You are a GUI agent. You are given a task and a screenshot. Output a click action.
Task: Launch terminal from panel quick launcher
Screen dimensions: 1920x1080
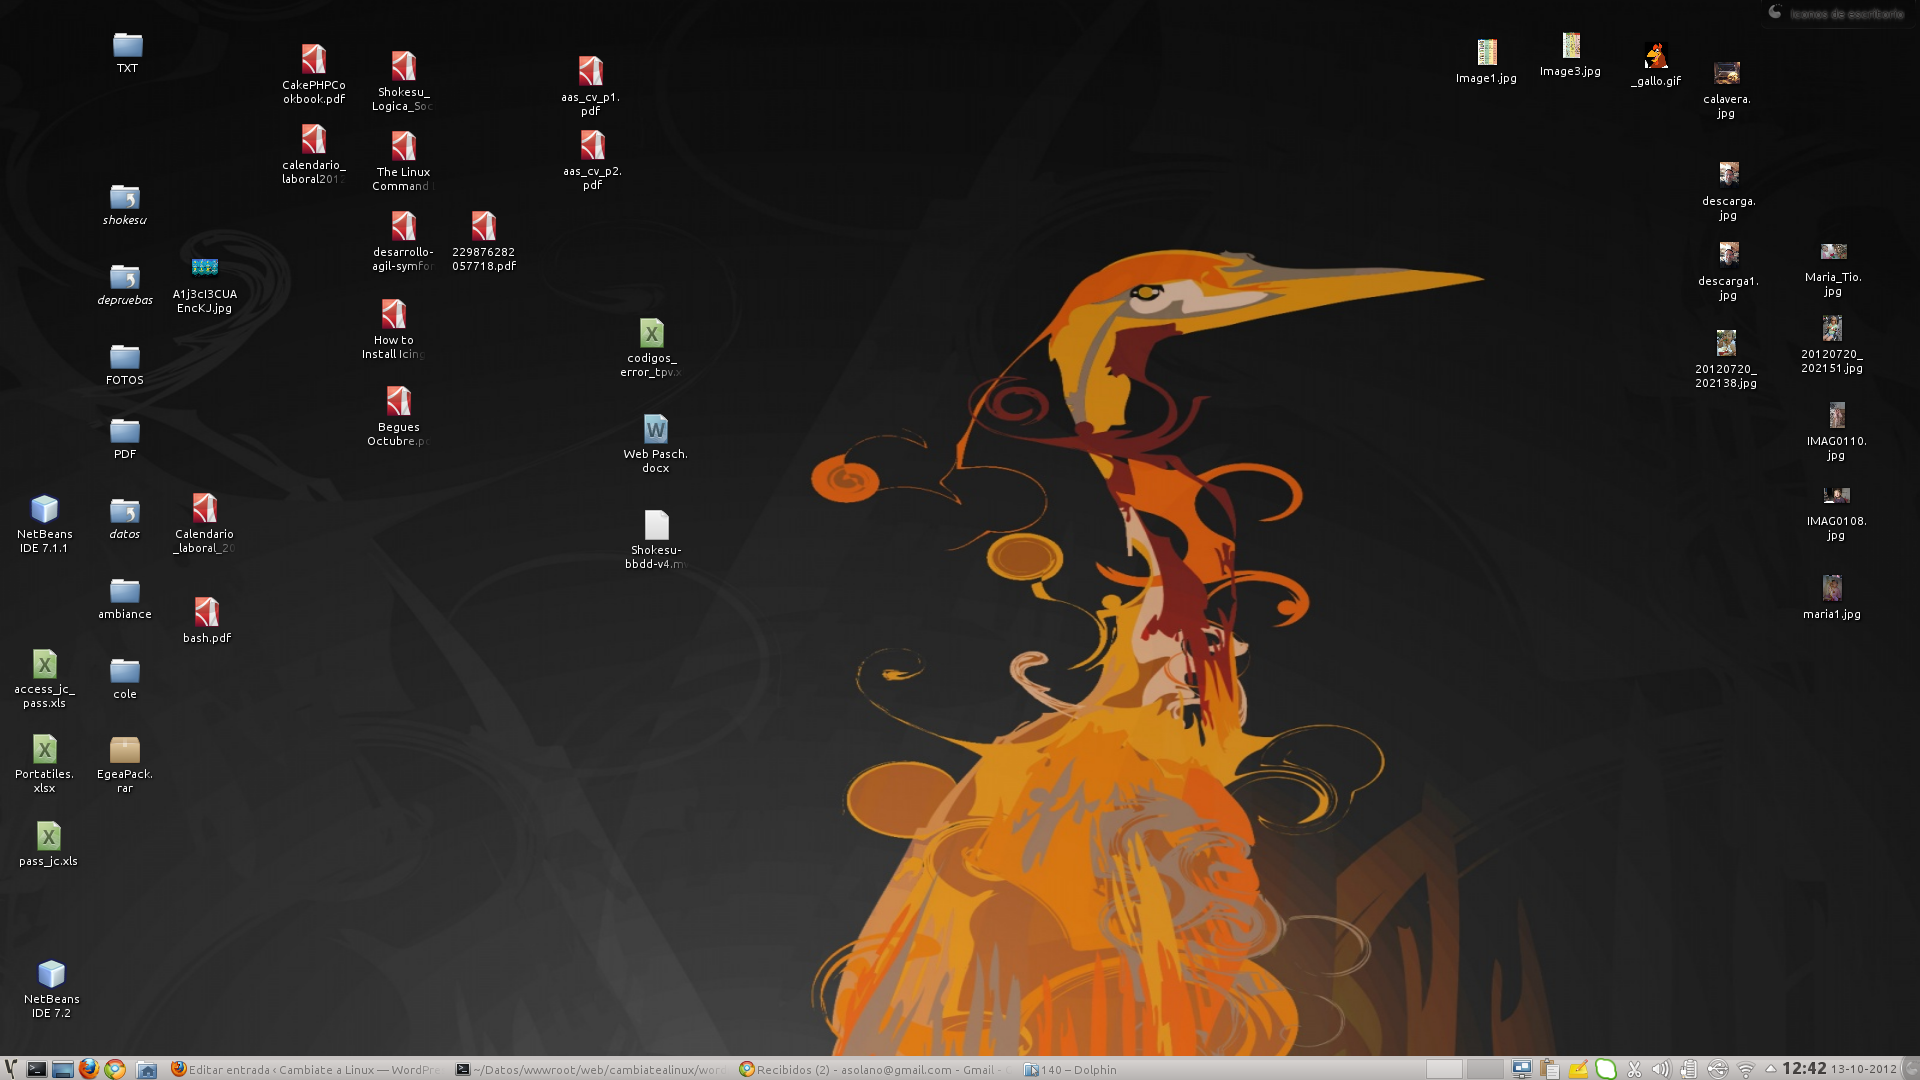(36, 1069)
